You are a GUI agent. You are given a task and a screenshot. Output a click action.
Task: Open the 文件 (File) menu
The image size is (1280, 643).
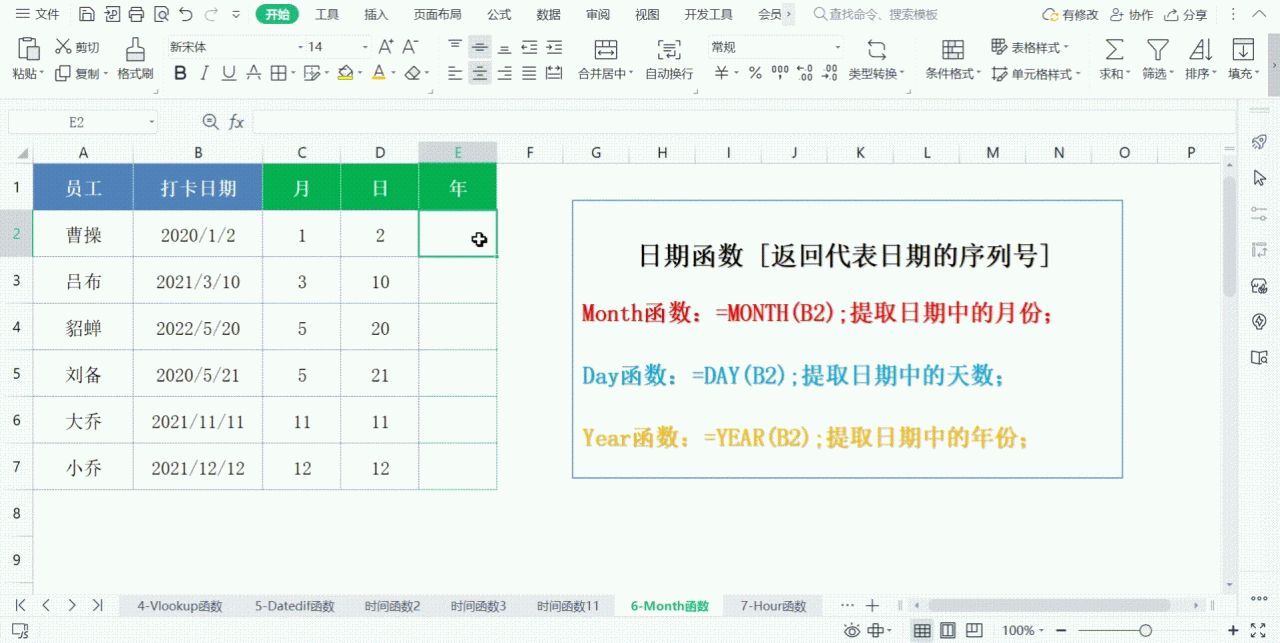tap(38, 15)
